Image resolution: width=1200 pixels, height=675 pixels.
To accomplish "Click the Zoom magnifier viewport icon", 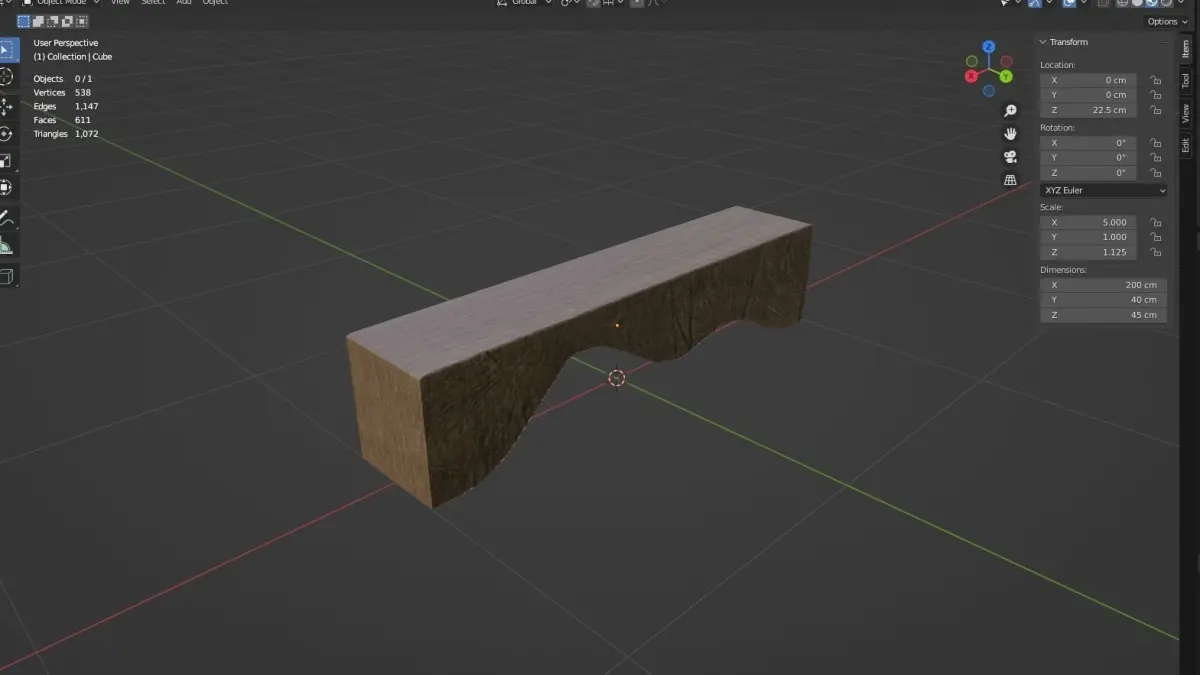I will click(x=1010, y=111).
